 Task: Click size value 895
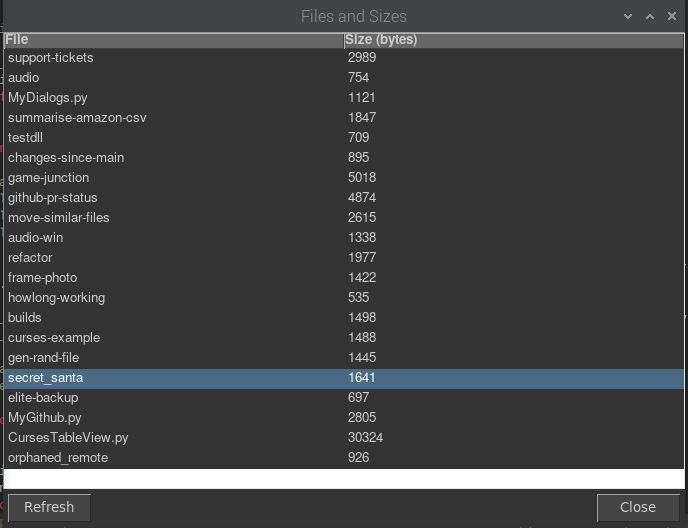tap(358, 158)
